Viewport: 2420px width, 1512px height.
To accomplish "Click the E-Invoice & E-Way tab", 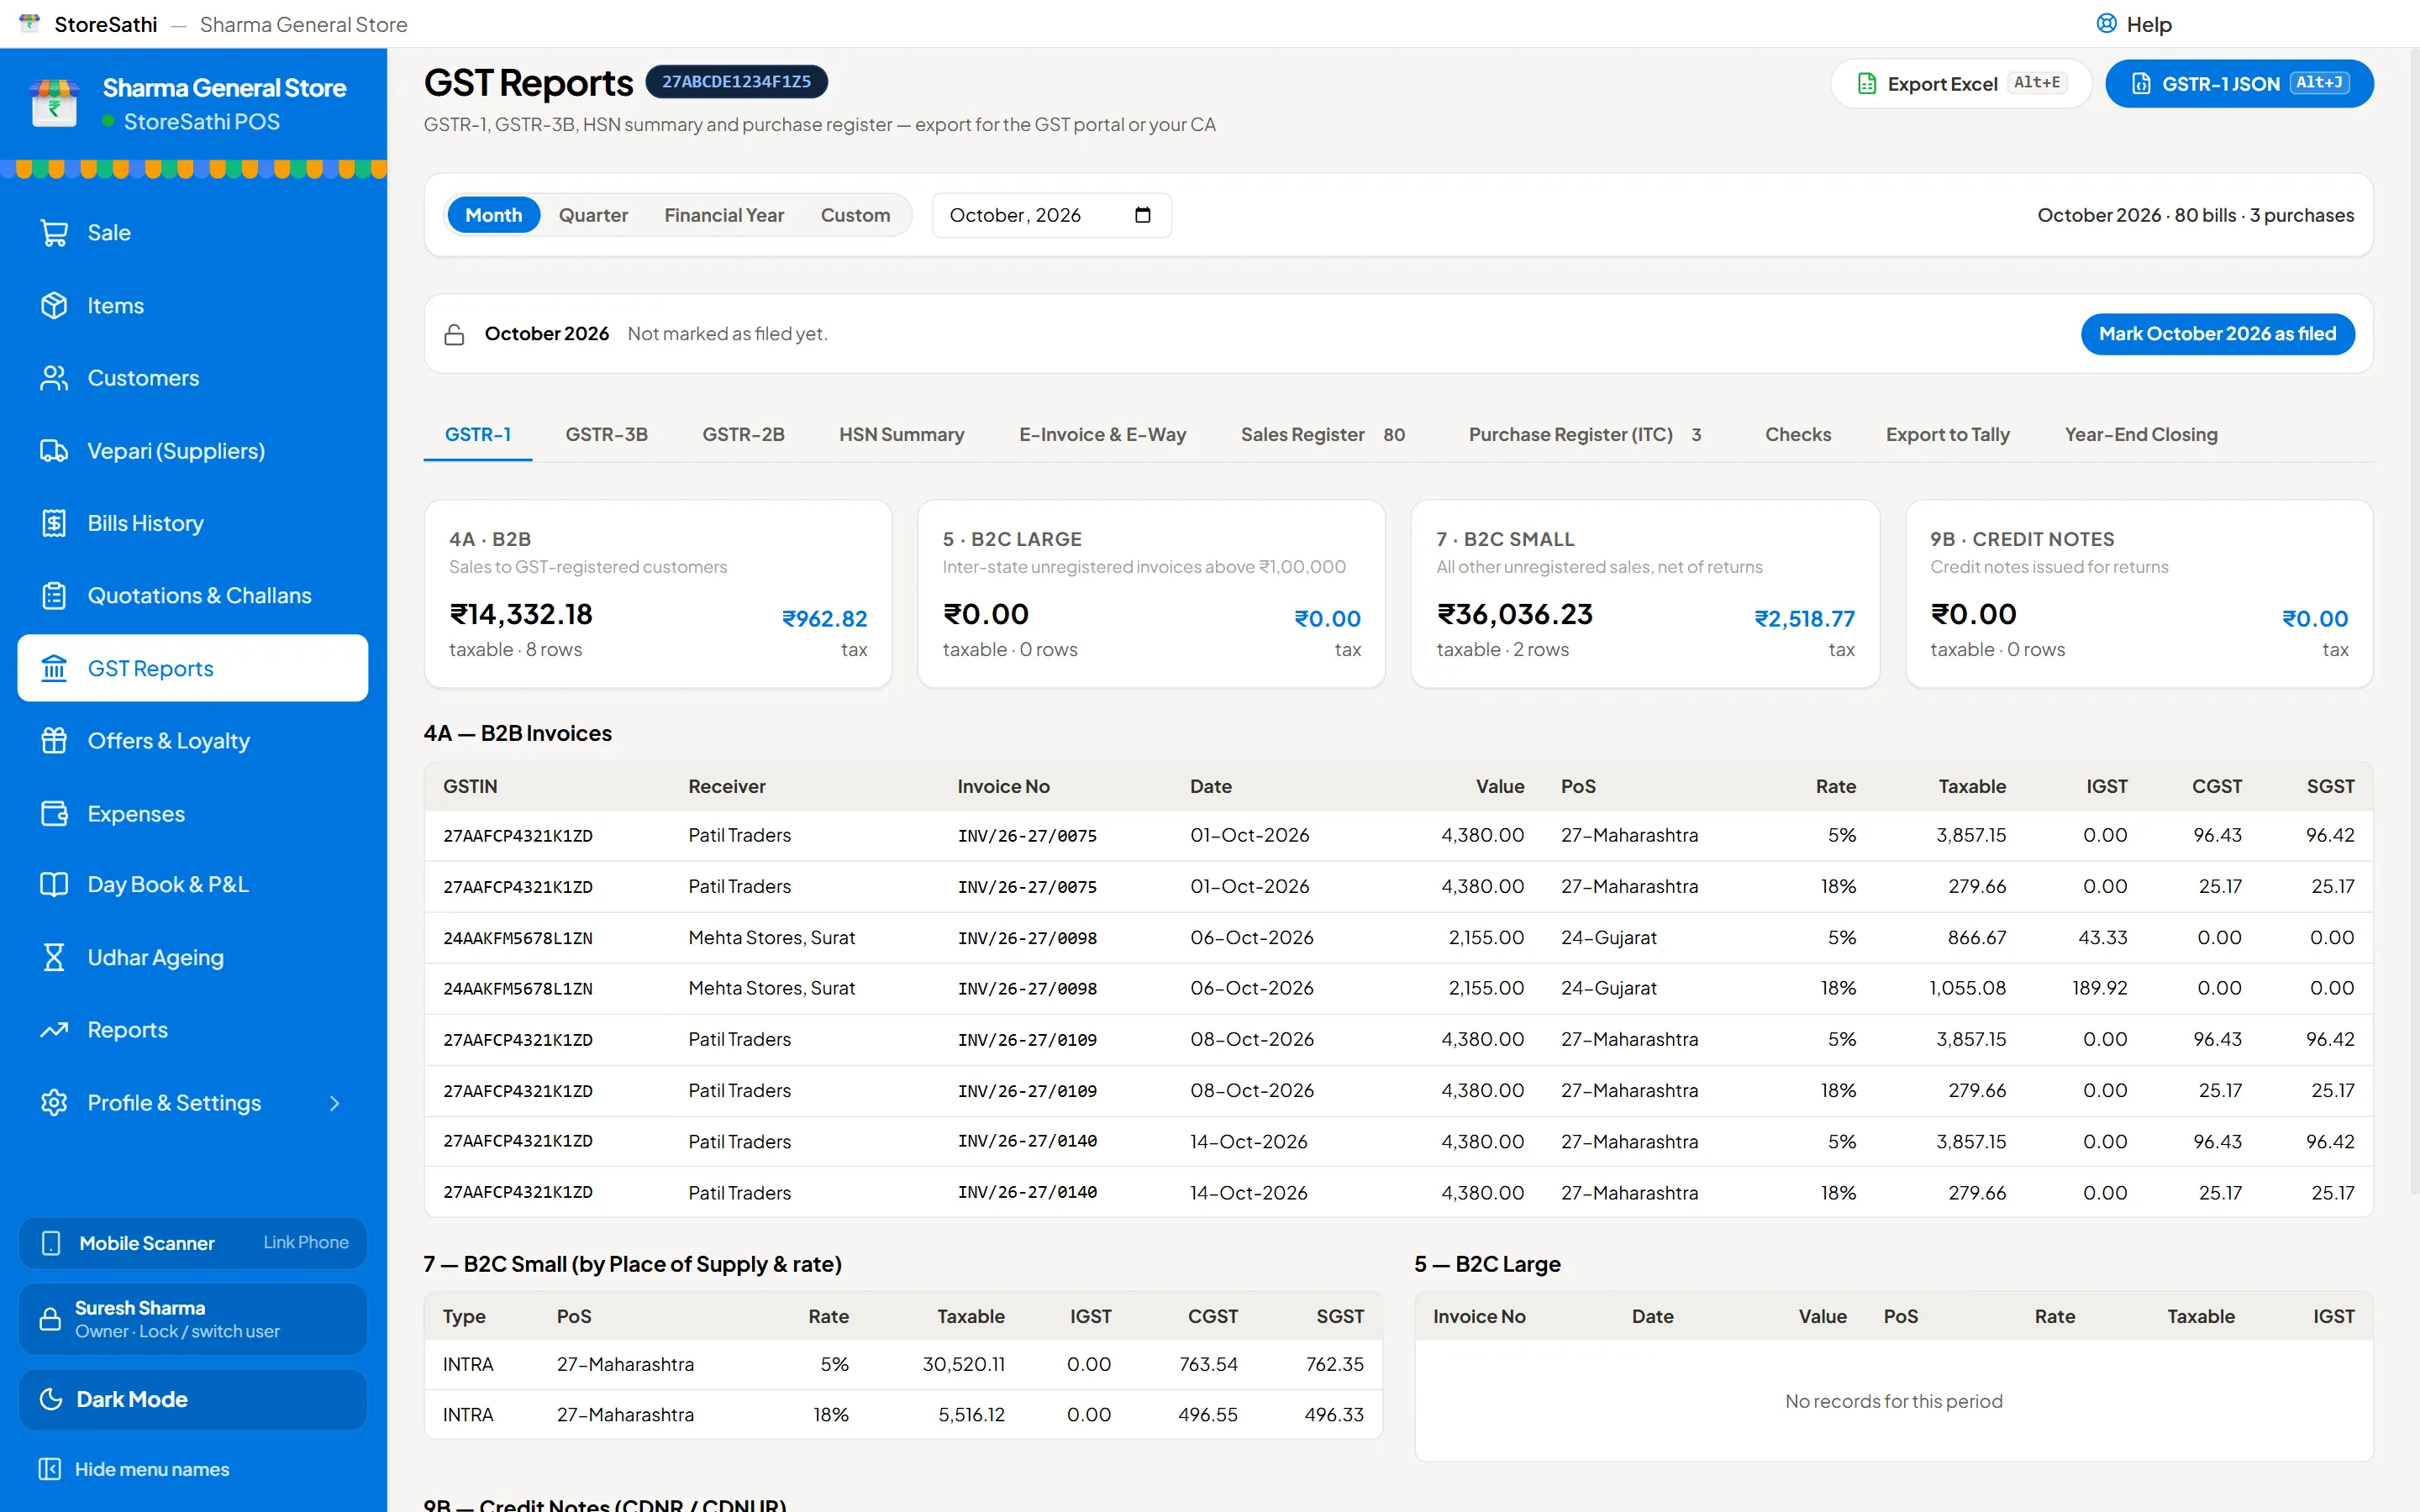I will 1102,435.
